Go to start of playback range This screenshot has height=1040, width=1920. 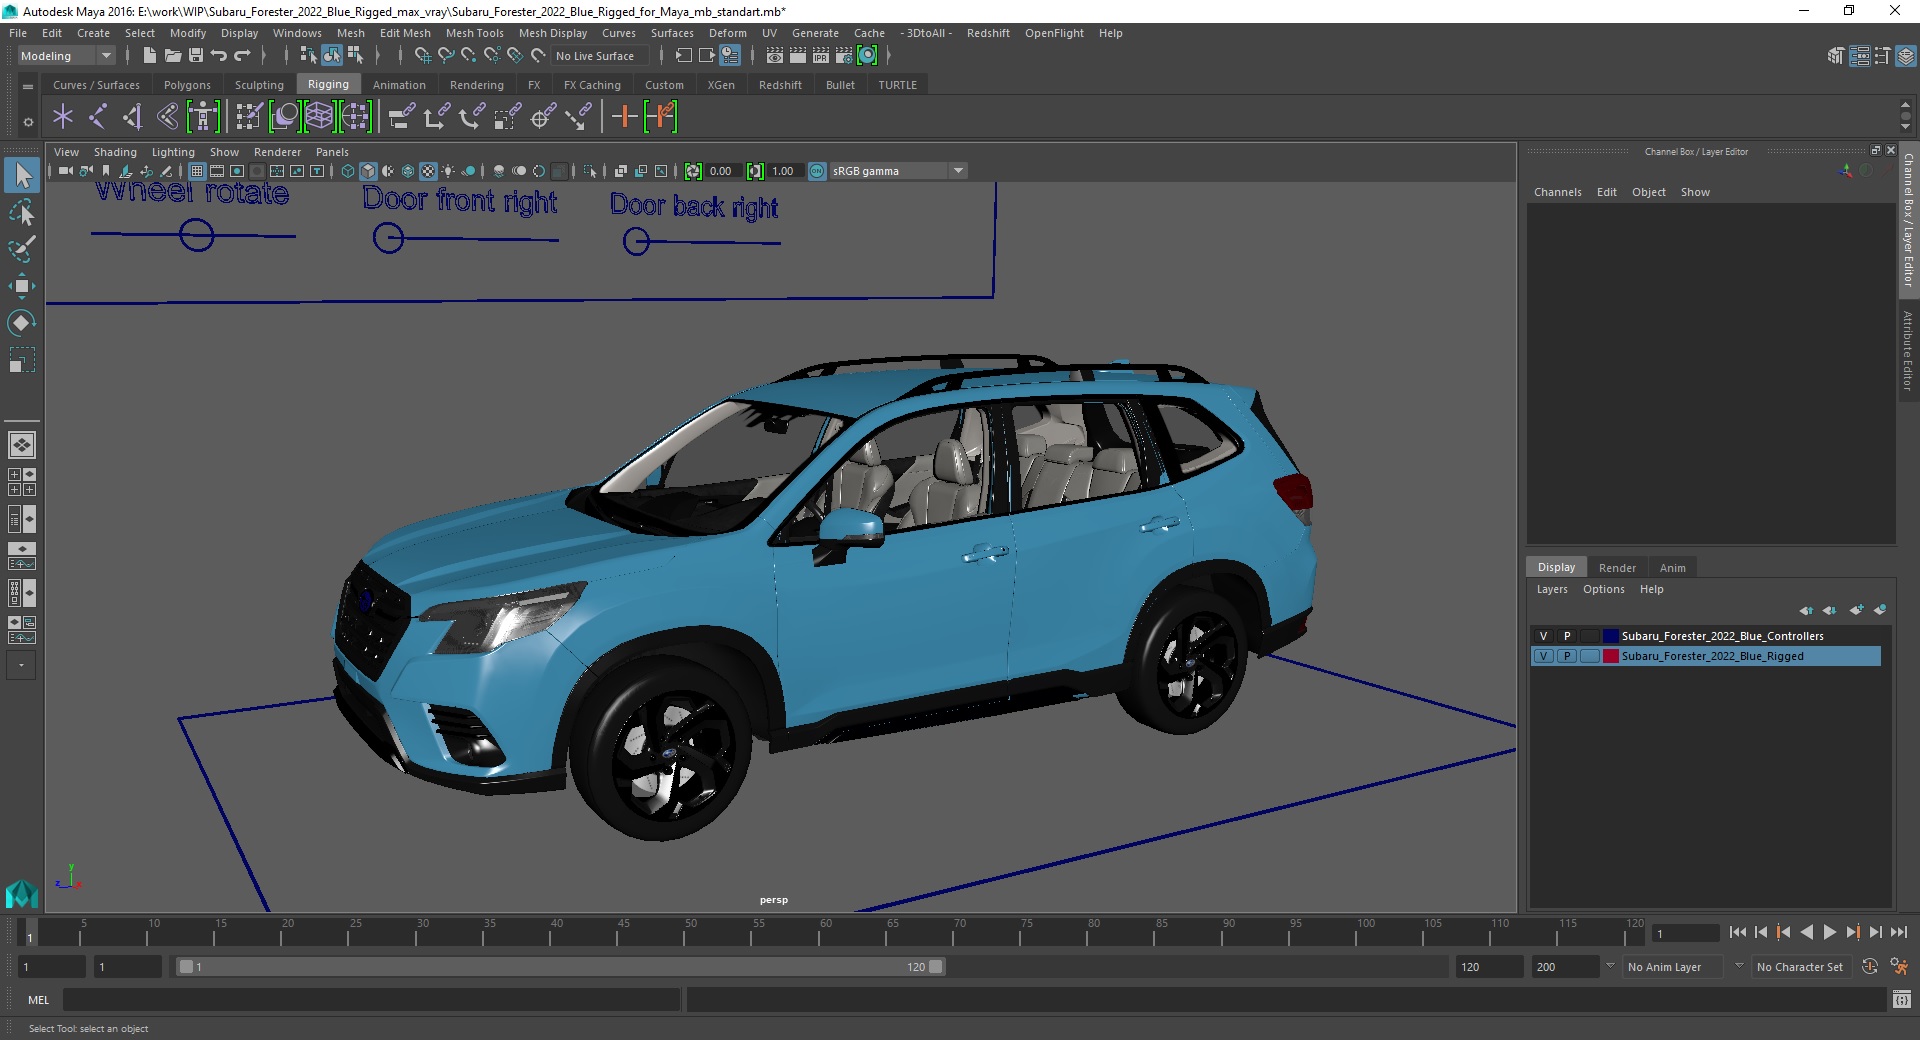(1738, 932)
